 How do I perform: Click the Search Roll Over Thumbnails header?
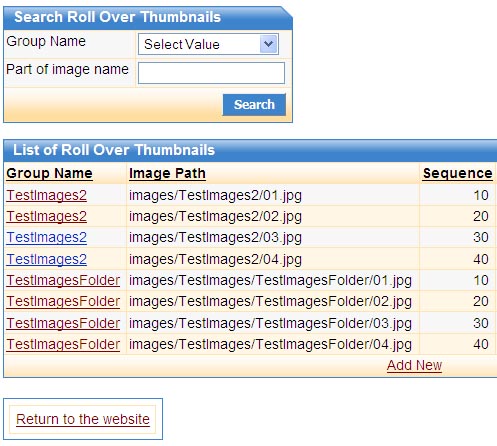coord(117,17)
